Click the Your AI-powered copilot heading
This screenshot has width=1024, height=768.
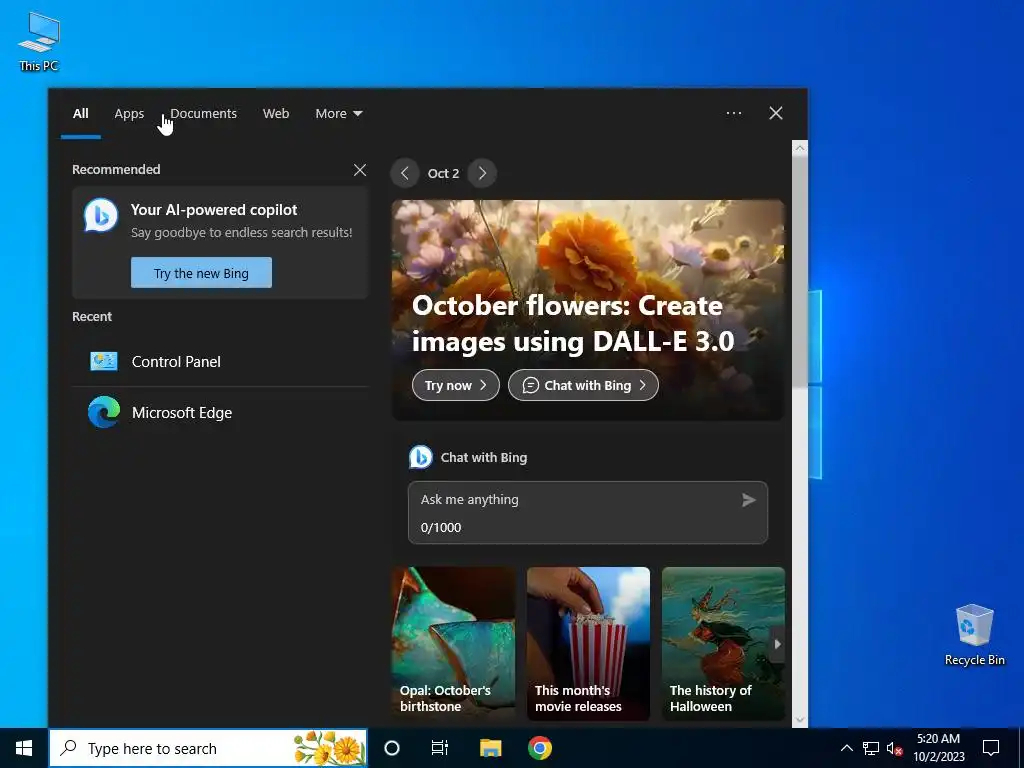pos(214,210)
